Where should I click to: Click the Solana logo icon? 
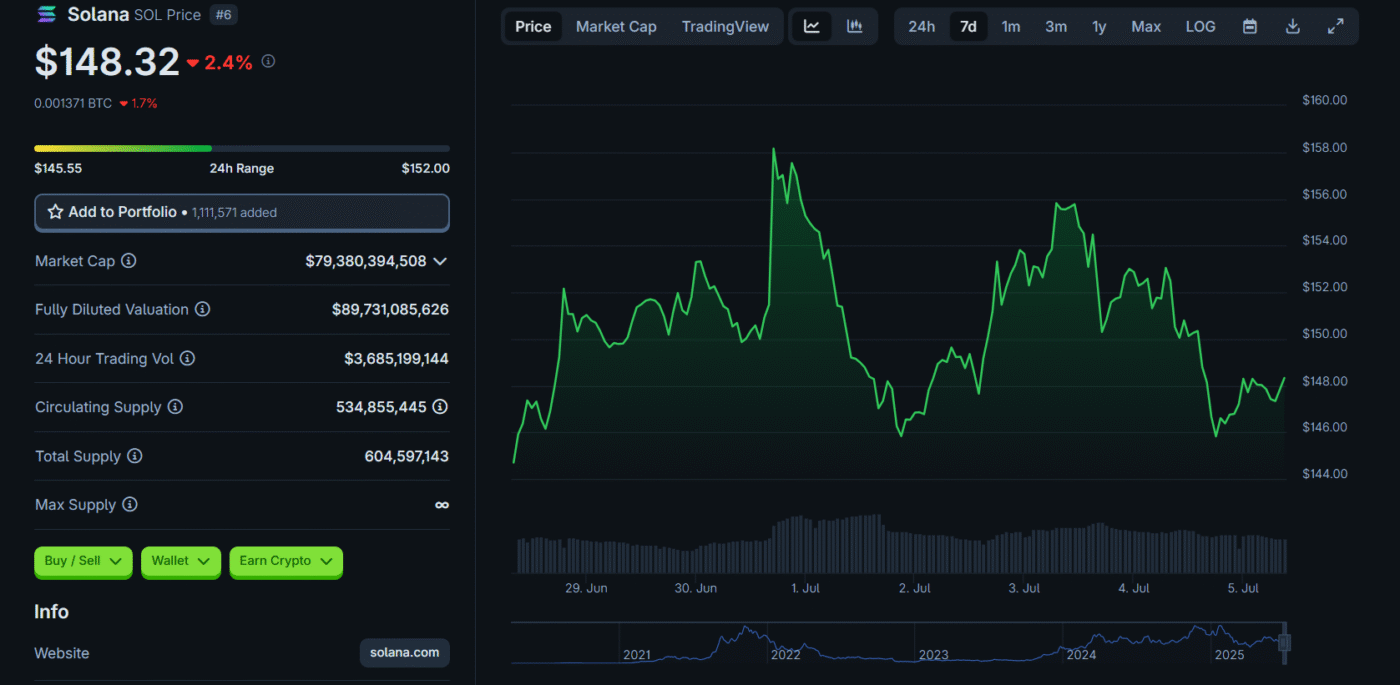coord(47,15)
